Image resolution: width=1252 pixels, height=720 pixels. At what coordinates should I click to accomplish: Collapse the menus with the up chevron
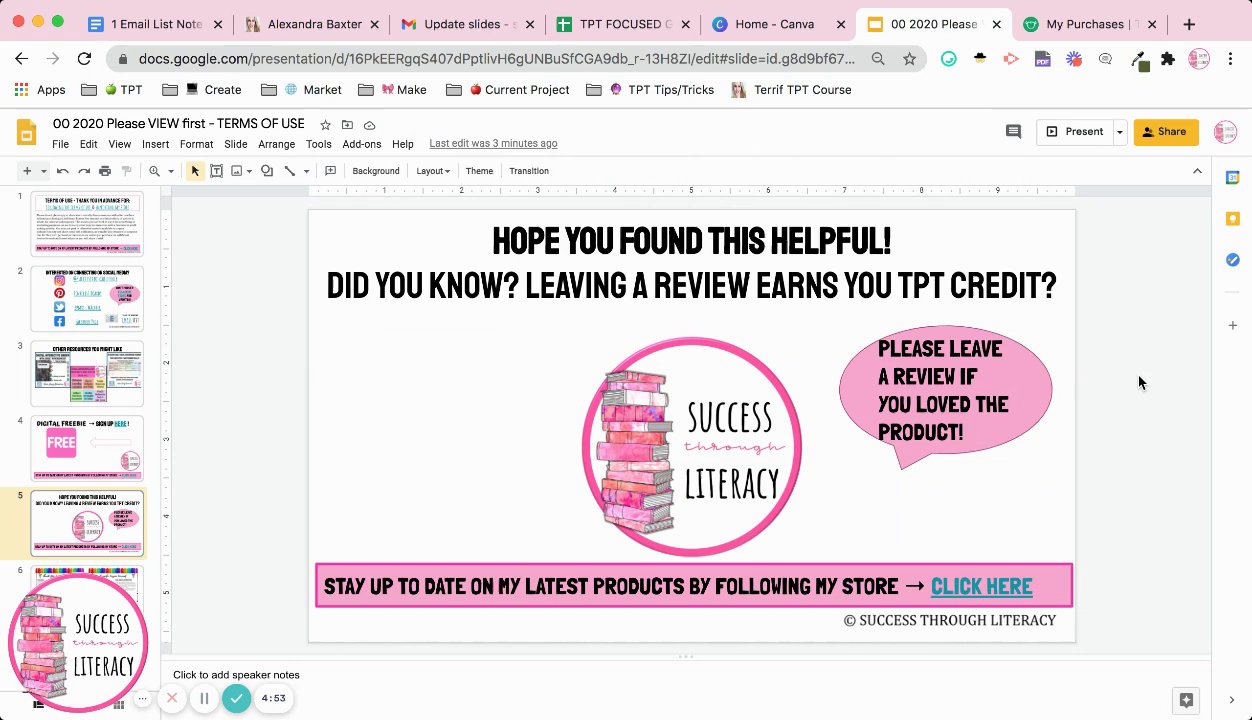[1197, 171]
